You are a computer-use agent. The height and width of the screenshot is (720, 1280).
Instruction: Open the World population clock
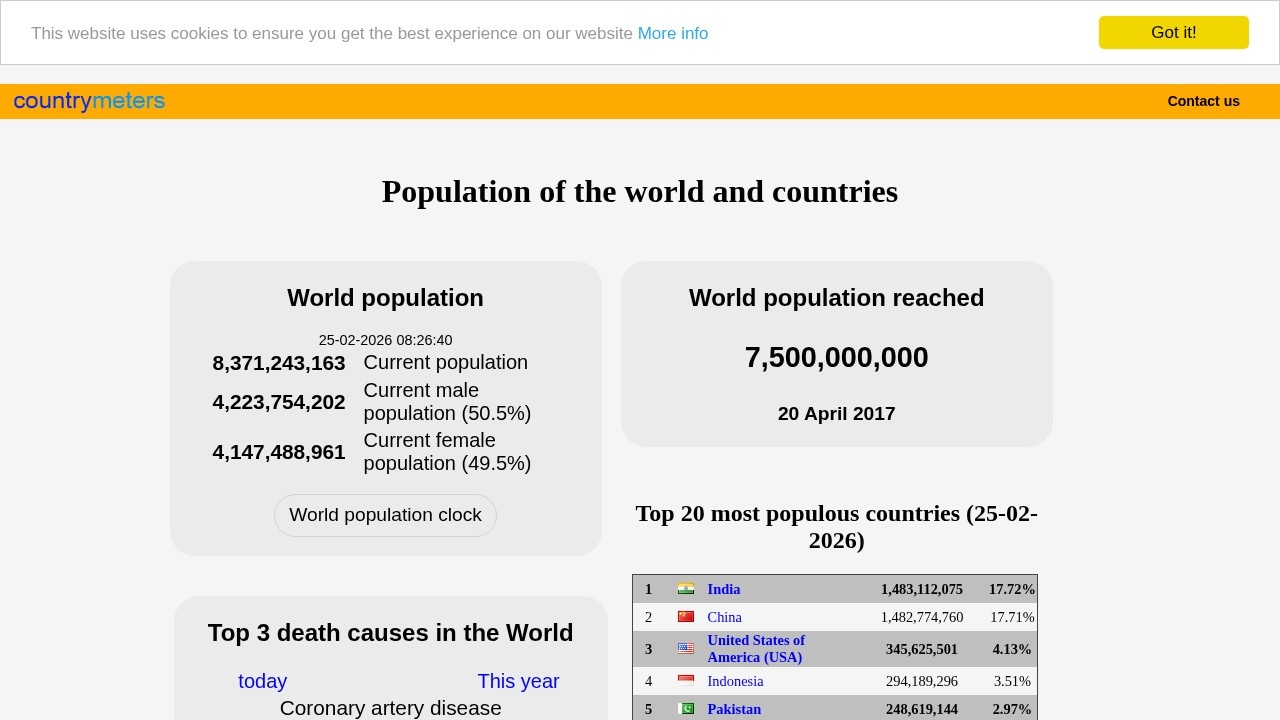385,515
